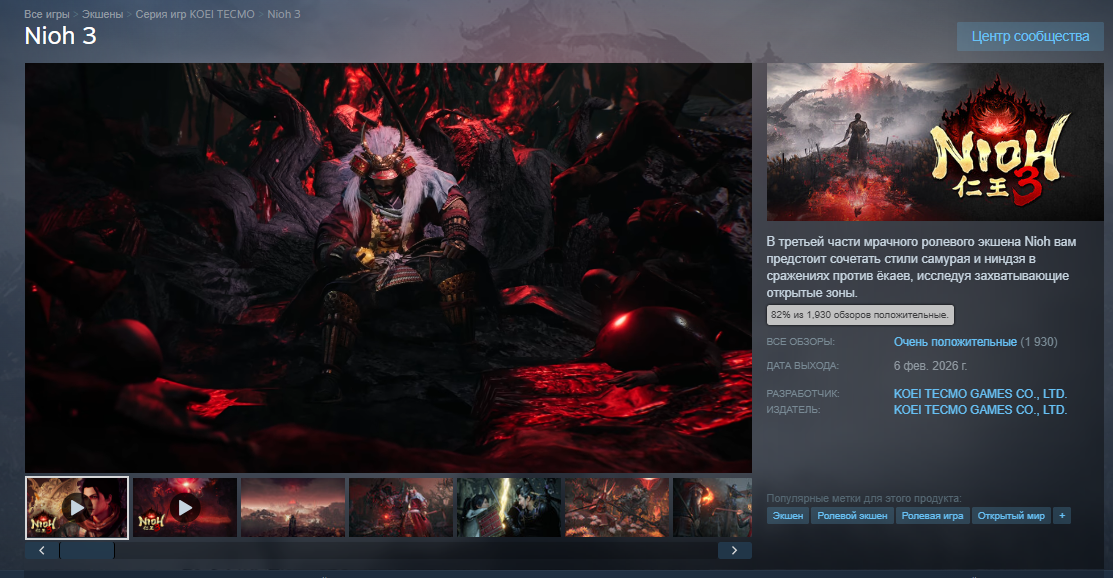Expand more tags with the plus button
The image size is (1113, 578).
[1061, 516]
